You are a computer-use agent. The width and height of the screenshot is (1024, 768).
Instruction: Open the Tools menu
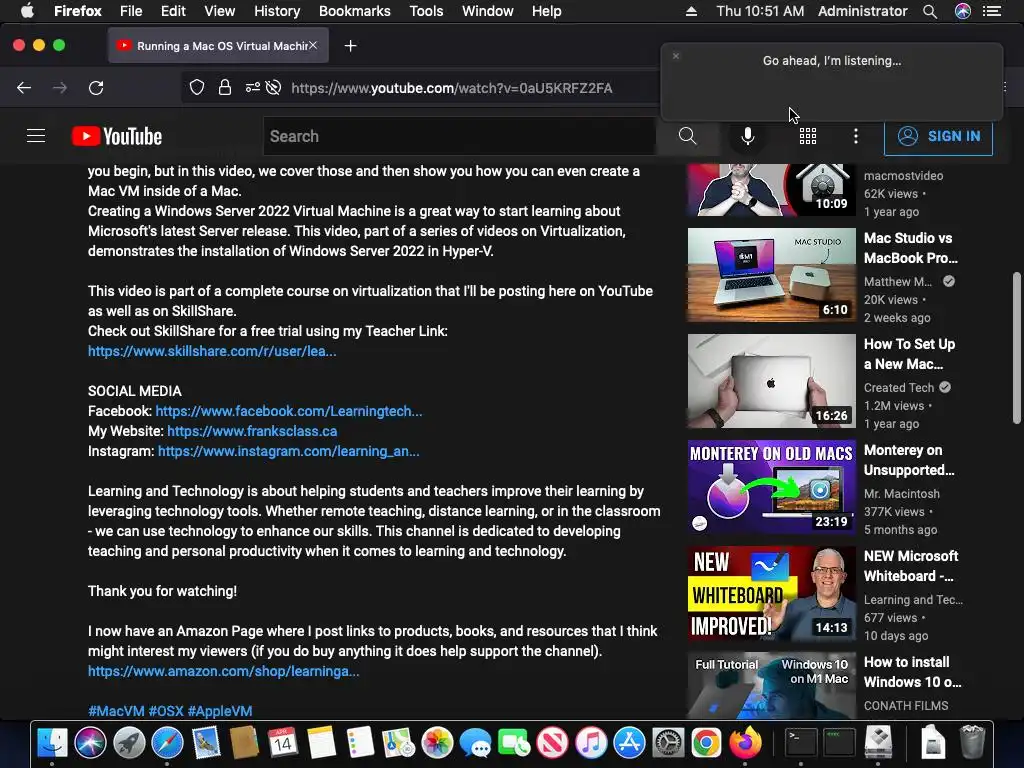pyautogui.click(x=426, y=11)
